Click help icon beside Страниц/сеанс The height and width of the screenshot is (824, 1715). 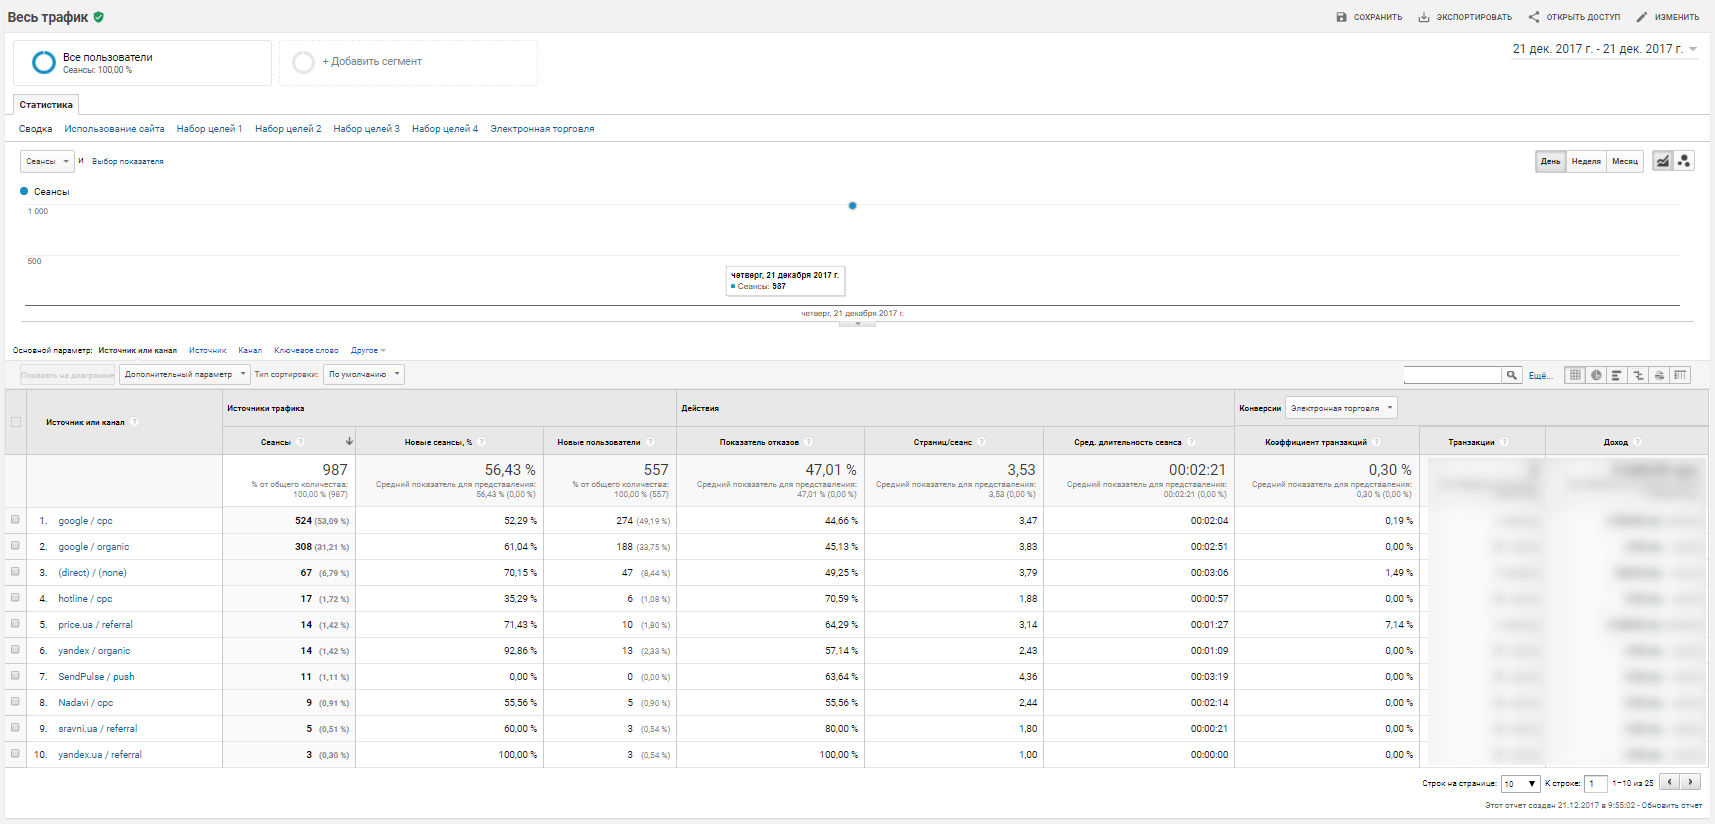tap(981, 442)
